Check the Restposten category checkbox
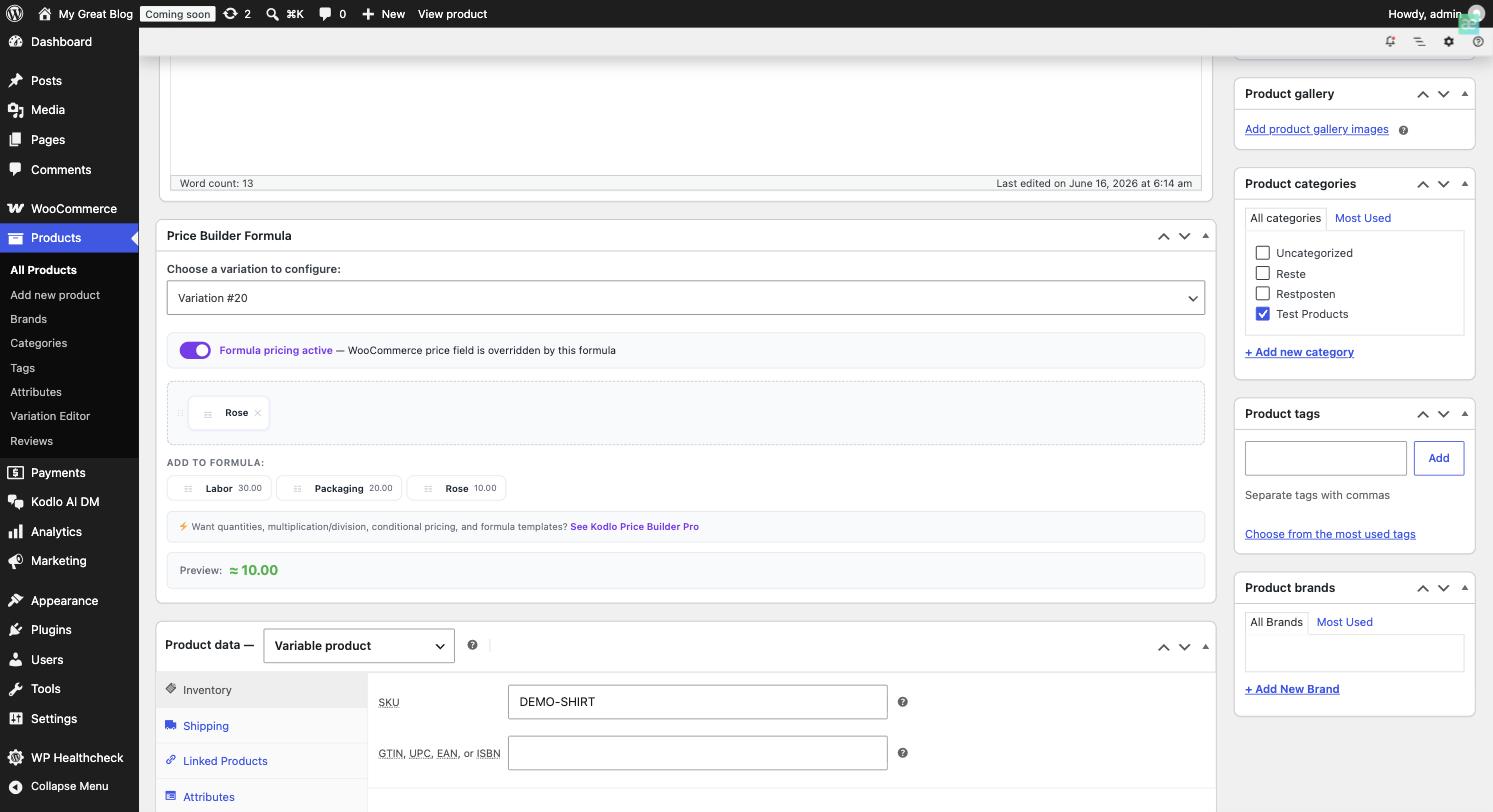 1263,293
